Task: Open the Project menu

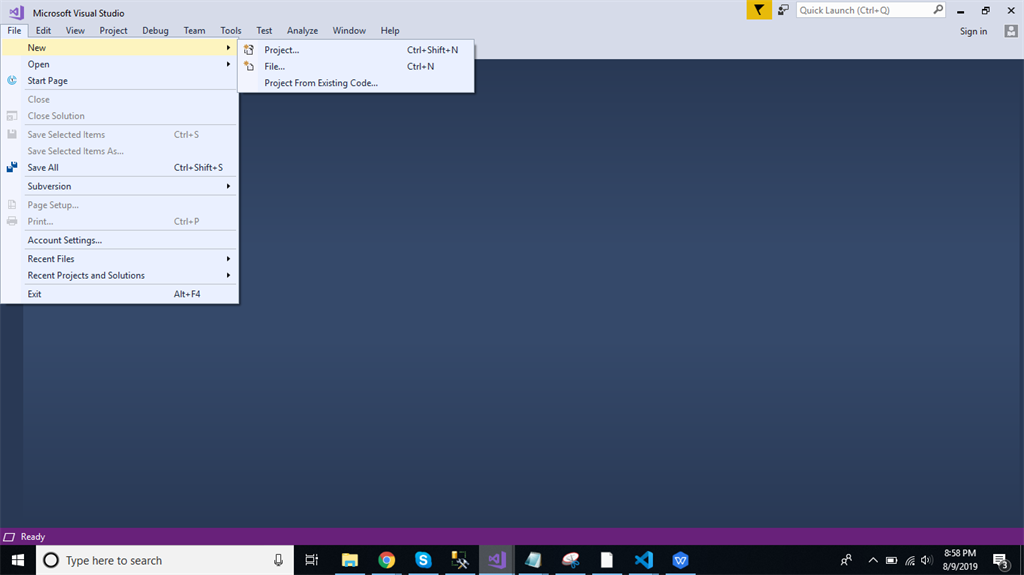Action: click(x=113, y=31)
